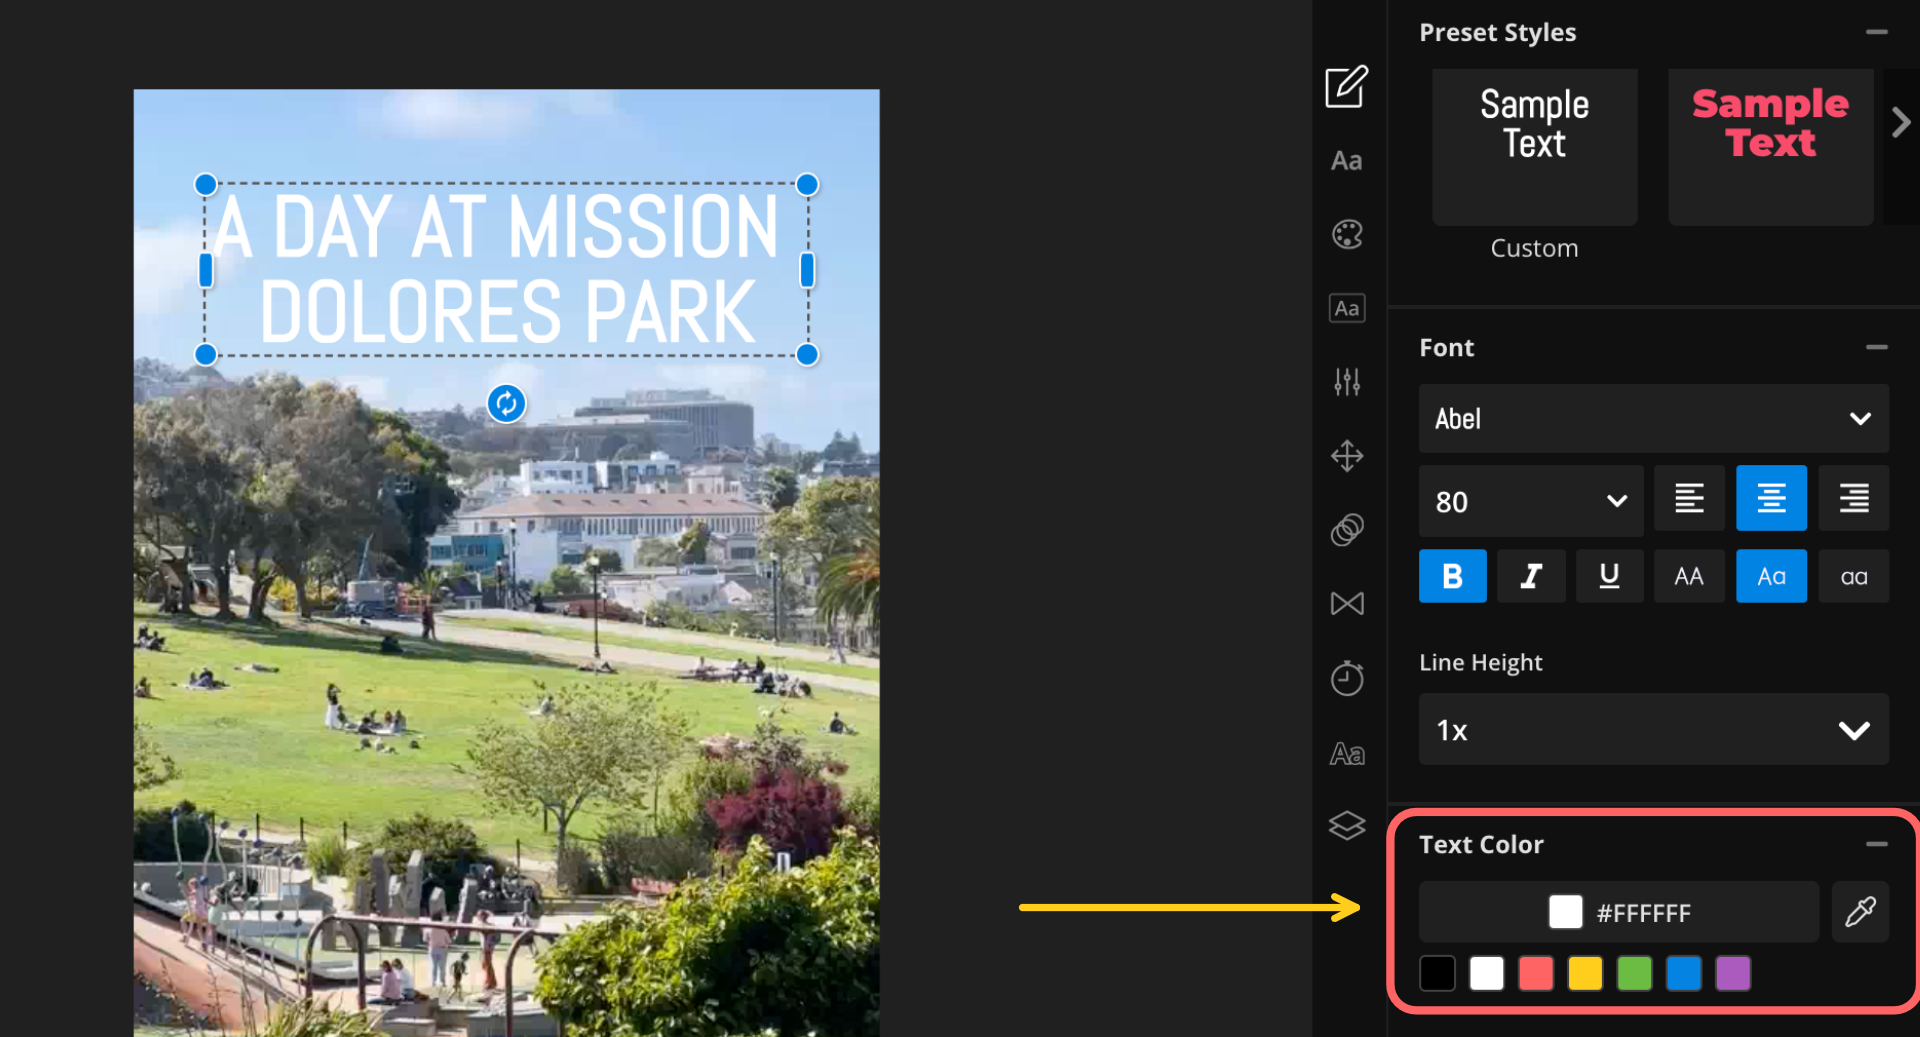This screenshot has width=1920, height=1037.
Task: Open the text Aa panel in sidebar
Action: [x=1347, y=160]
